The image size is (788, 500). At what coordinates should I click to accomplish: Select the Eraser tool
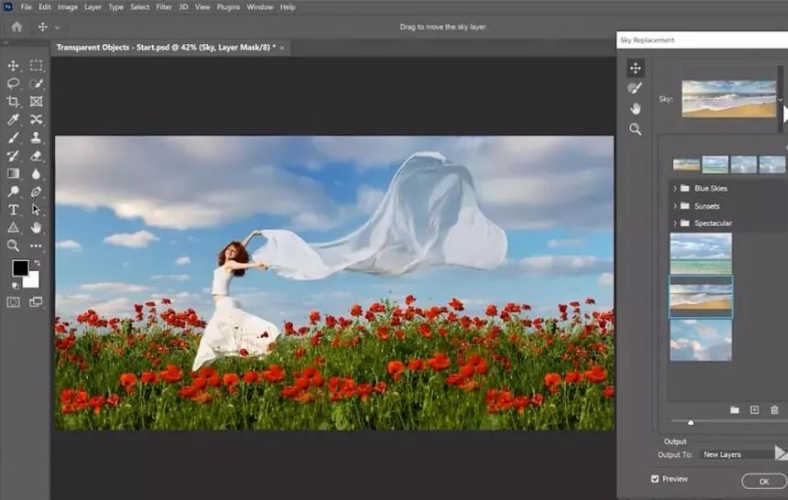[36, 156]
